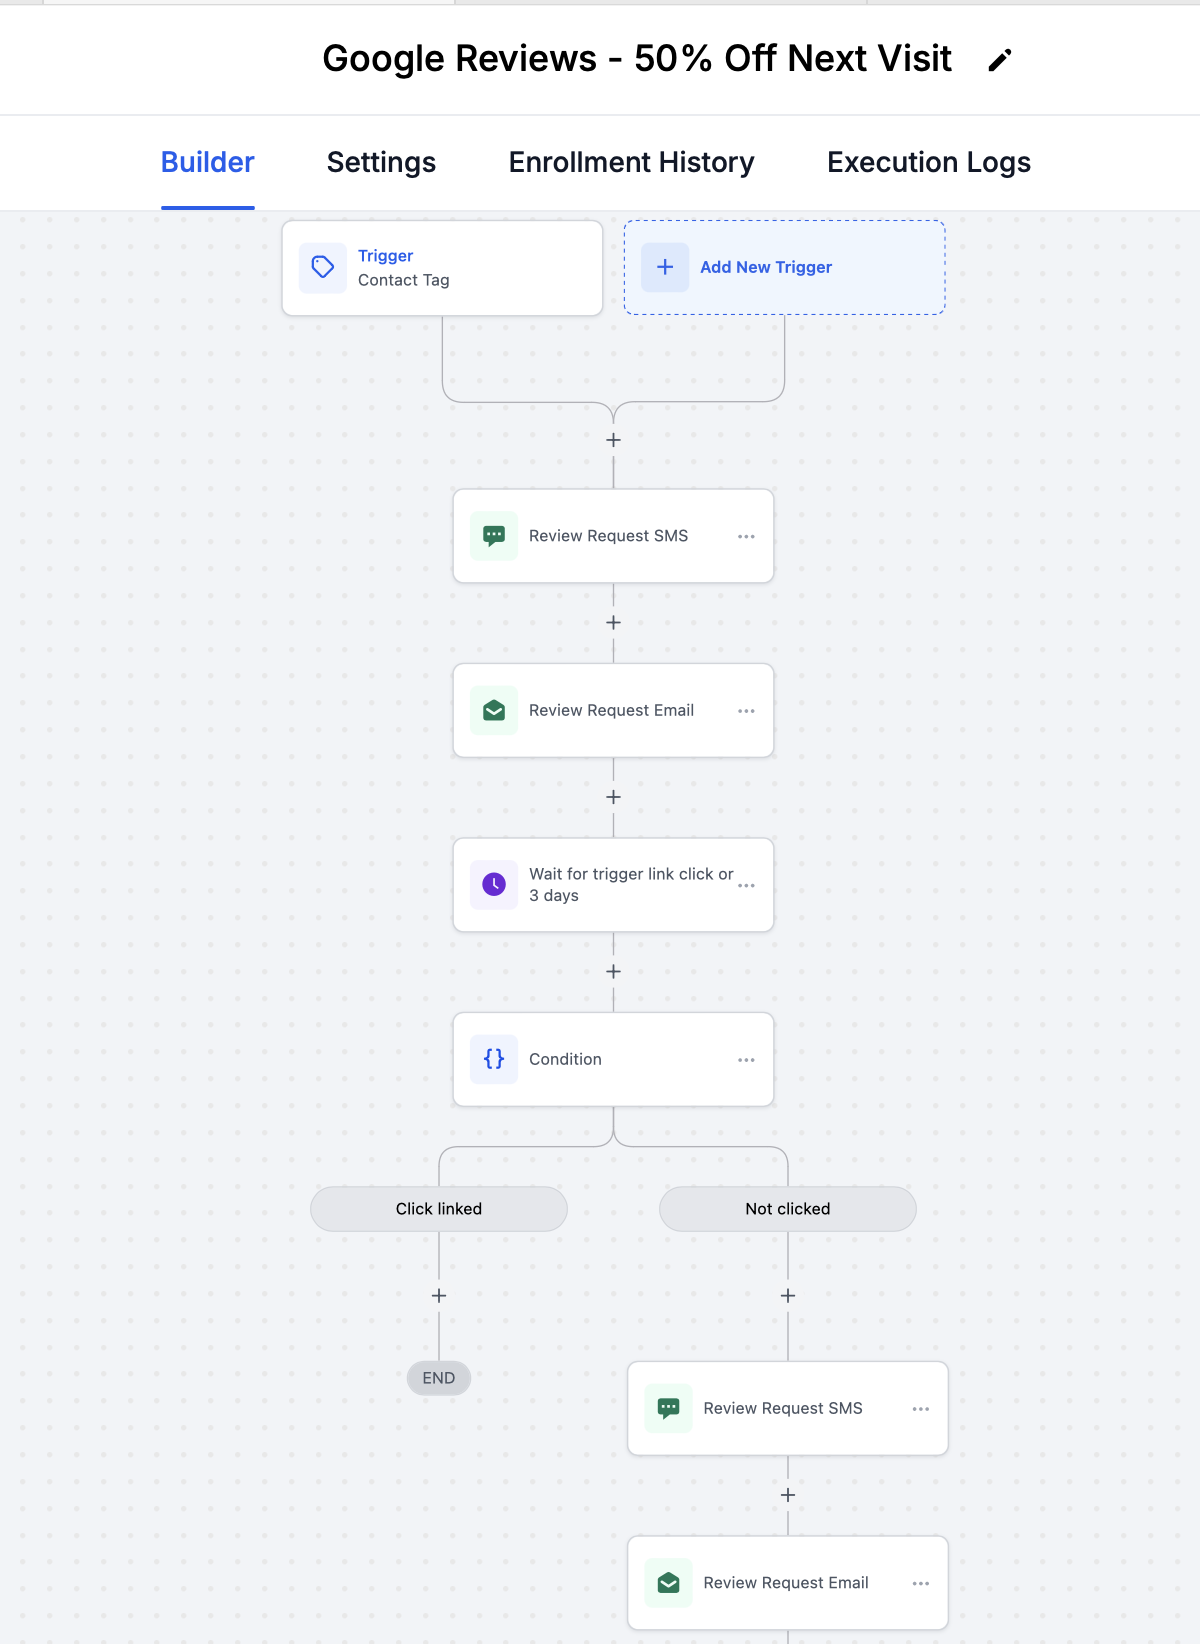Click the pencil icon to rename workflow
The height and width of the screenshot is (1644, 1200).
(x=999, y=61)
